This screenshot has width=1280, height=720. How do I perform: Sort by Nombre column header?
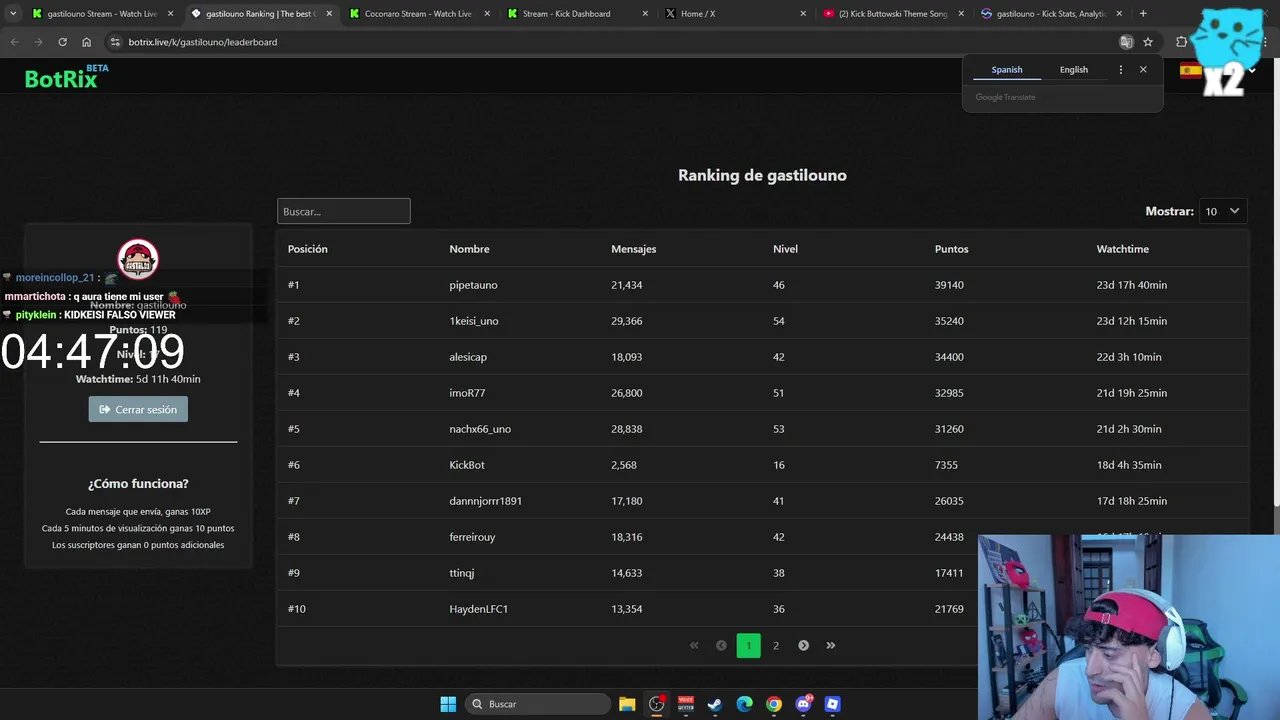(469, 249)
